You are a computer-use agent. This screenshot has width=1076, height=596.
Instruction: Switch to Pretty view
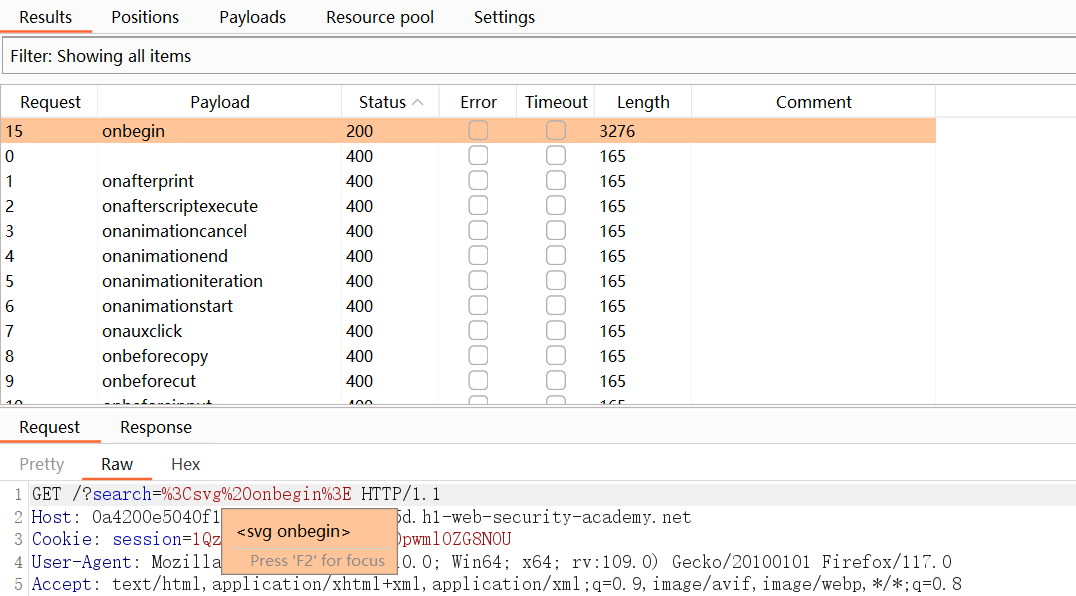(x=41, y=464)
